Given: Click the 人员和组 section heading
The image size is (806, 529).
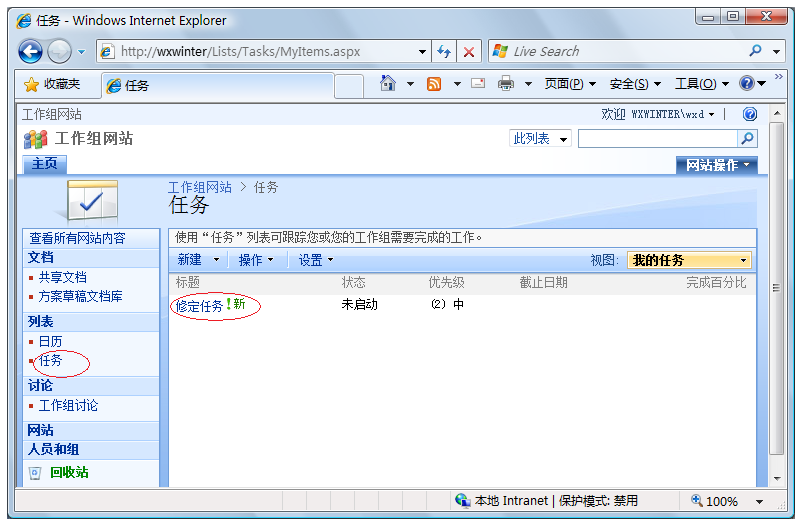Looking at the screenshot, I should click(x=53, y=450).
